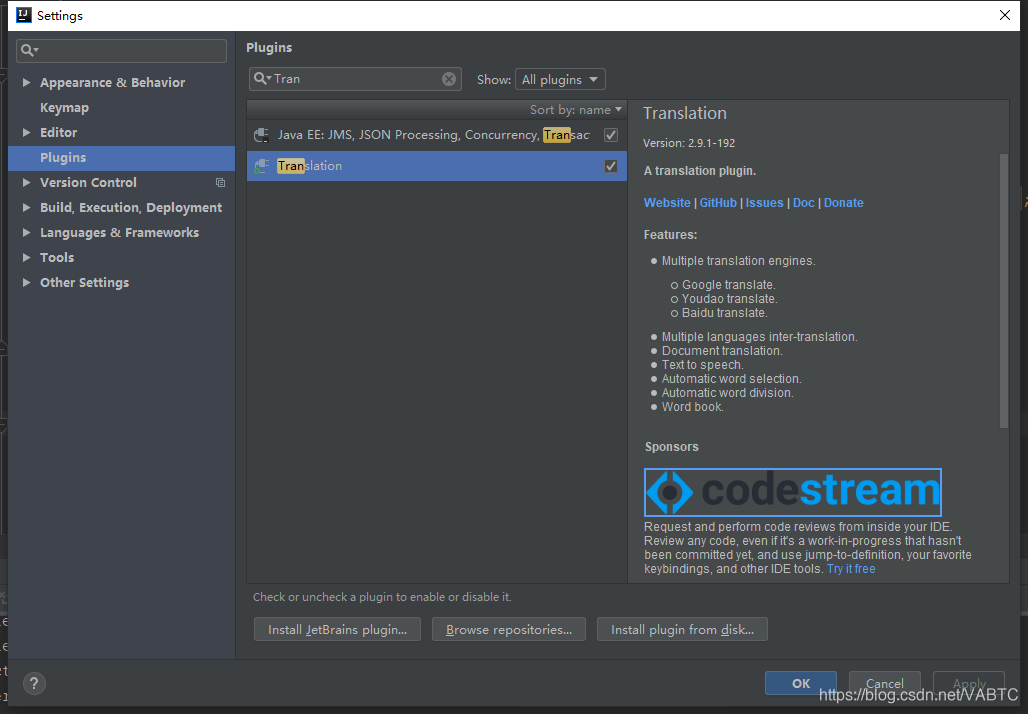Open Other Settings category
1028x714 pixels.
(85, 283)
